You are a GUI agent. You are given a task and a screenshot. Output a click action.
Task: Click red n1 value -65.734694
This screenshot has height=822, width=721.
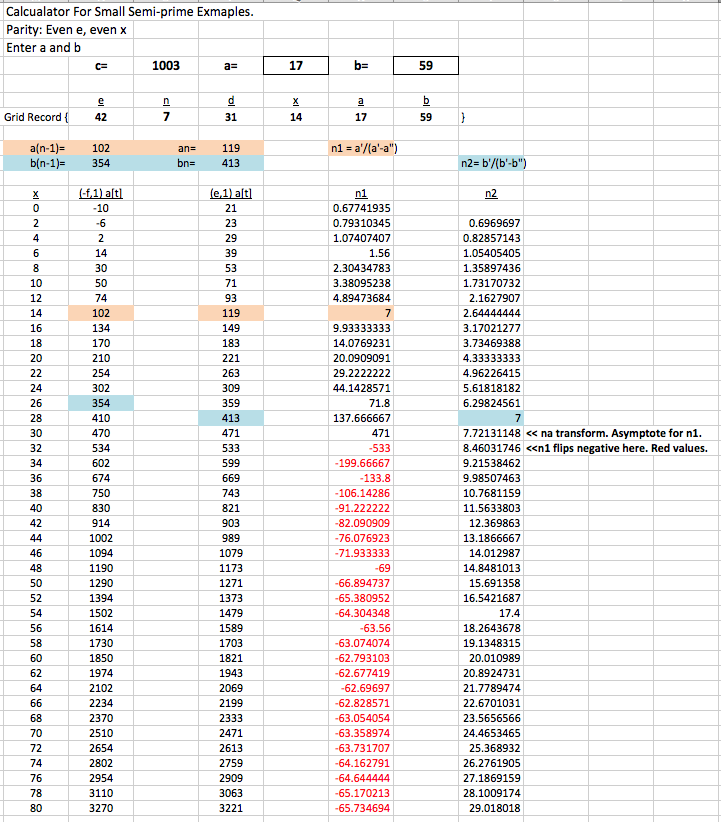coord(362,808)
